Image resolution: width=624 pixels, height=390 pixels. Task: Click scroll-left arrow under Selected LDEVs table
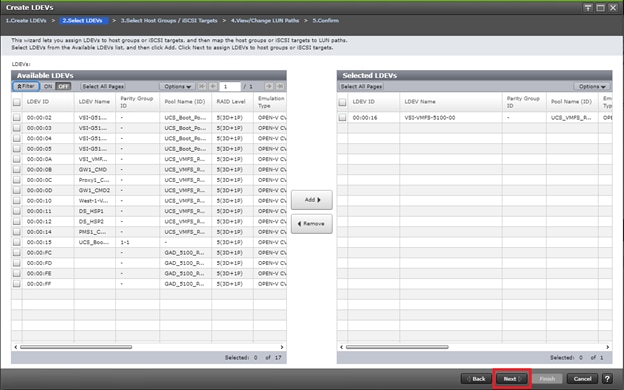(x=341, y=347)
